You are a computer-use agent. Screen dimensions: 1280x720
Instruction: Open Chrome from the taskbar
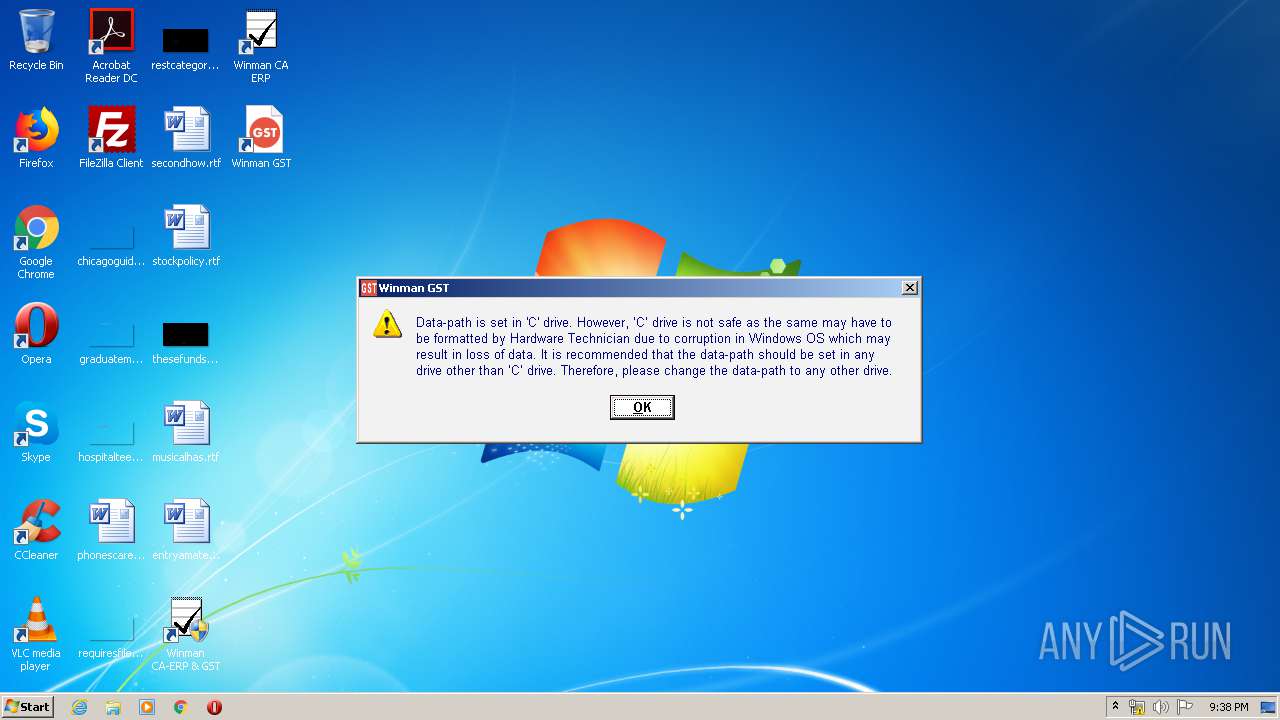181,707
